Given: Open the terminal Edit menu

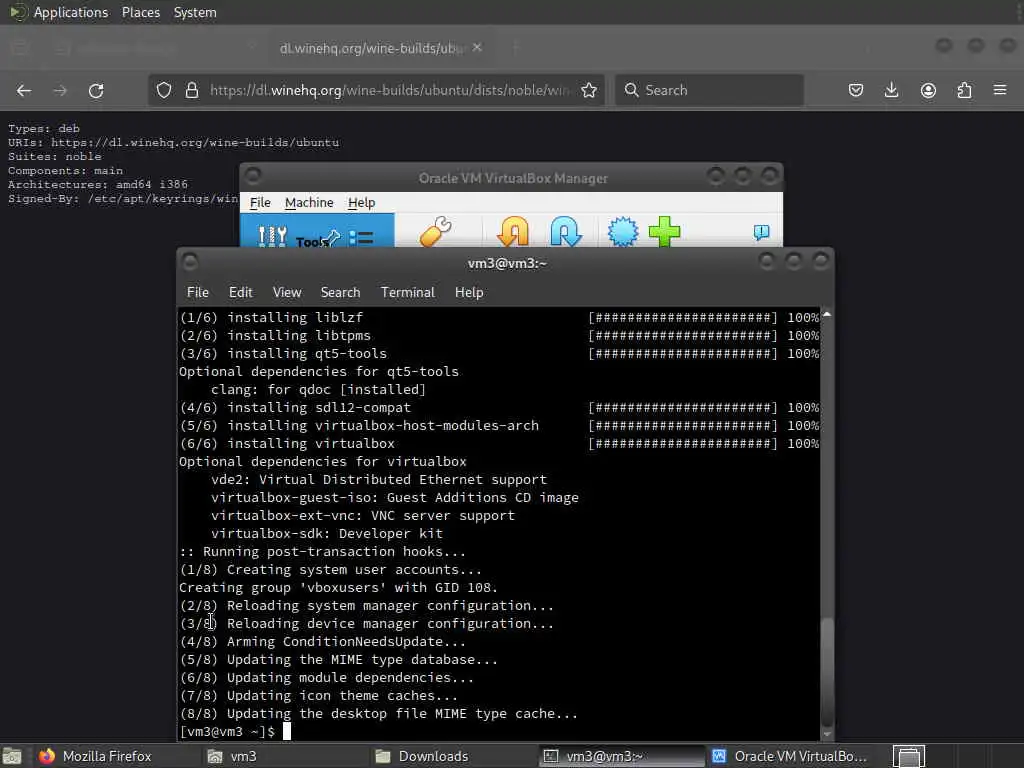Looking at the screenshot, I should click(240, 293).
